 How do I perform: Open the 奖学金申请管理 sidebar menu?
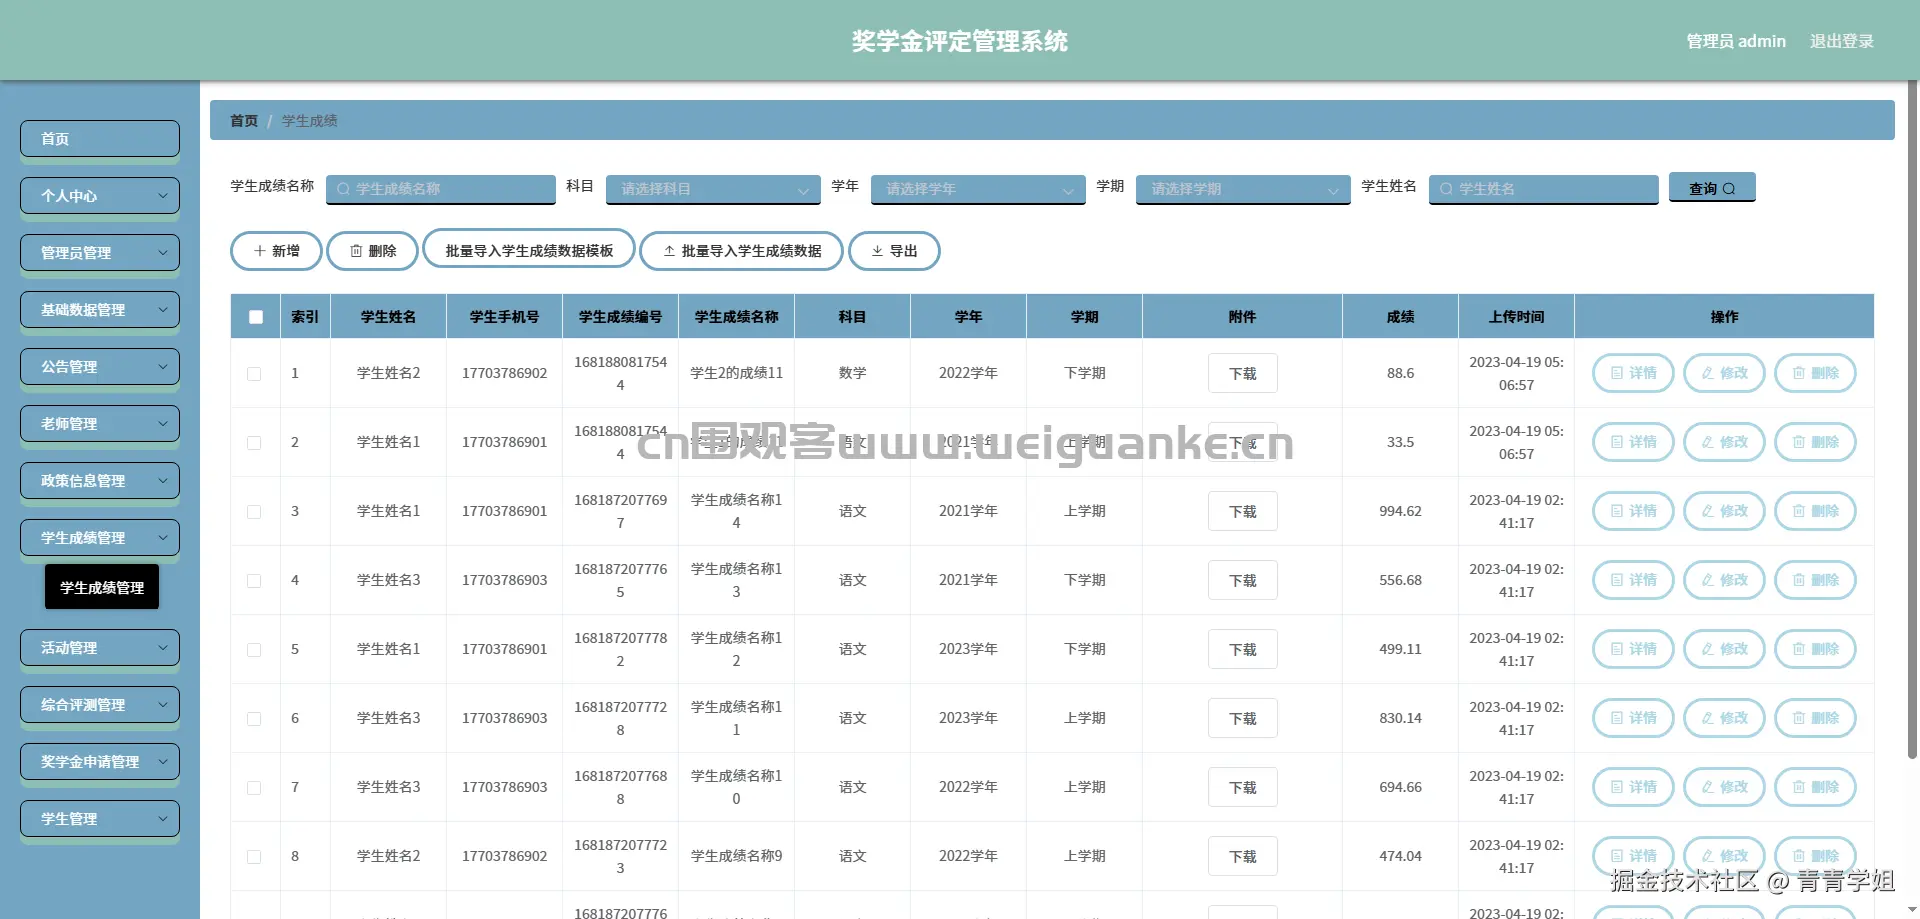[x=100, y=762]
